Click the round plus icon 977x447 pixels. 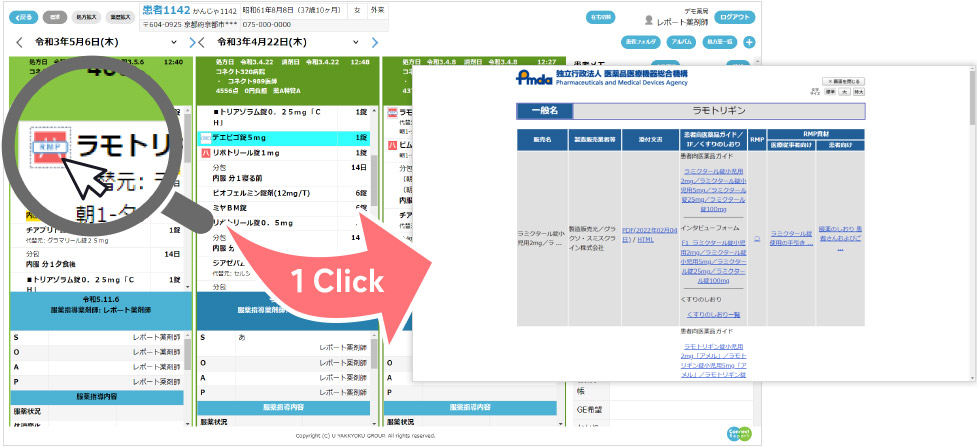(x=749, y=42)
